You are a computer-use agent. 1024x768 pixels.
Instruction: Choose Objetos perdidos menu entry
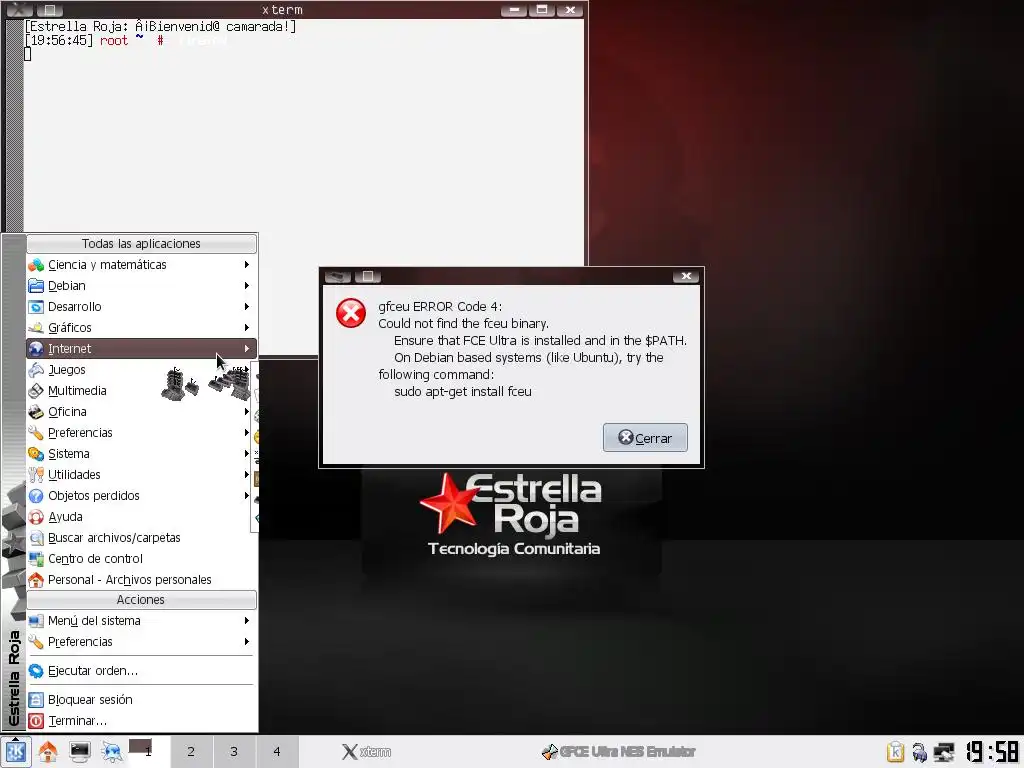(x=141, y=496)
